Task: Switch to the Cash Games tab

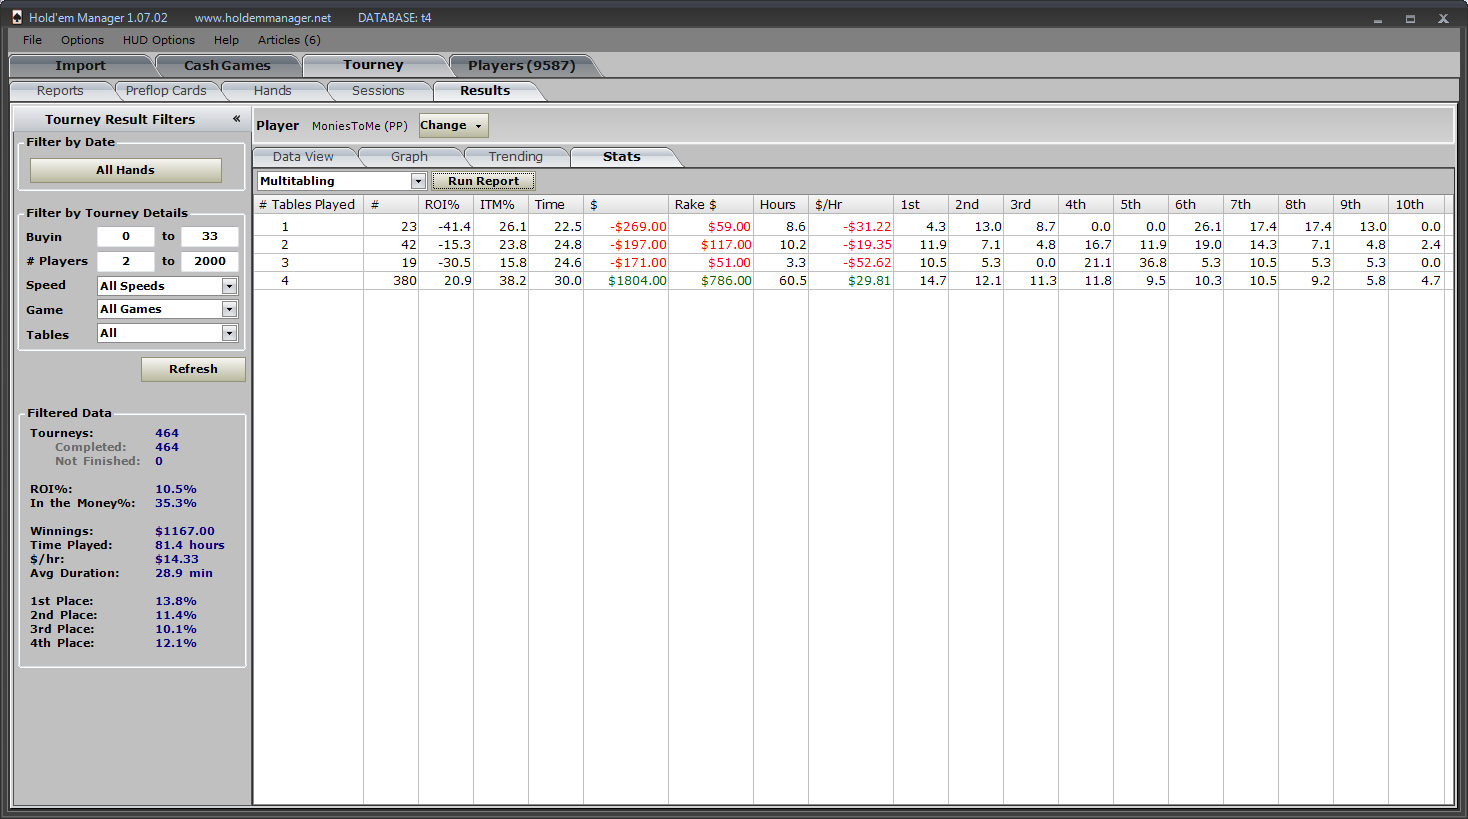Action: (x=227, y=66)
